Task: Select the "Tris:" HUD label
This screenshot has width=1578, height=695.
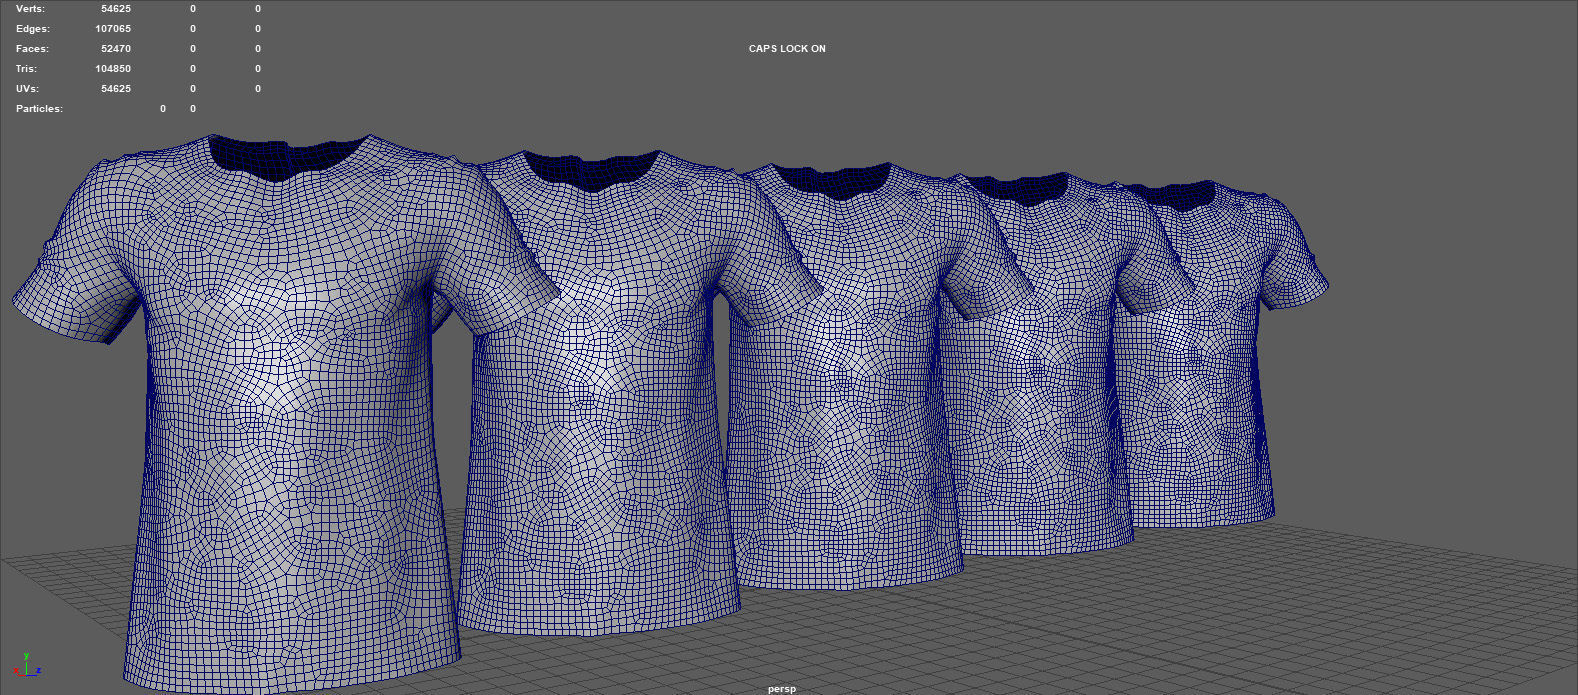Action: click(x=26, y=69)
